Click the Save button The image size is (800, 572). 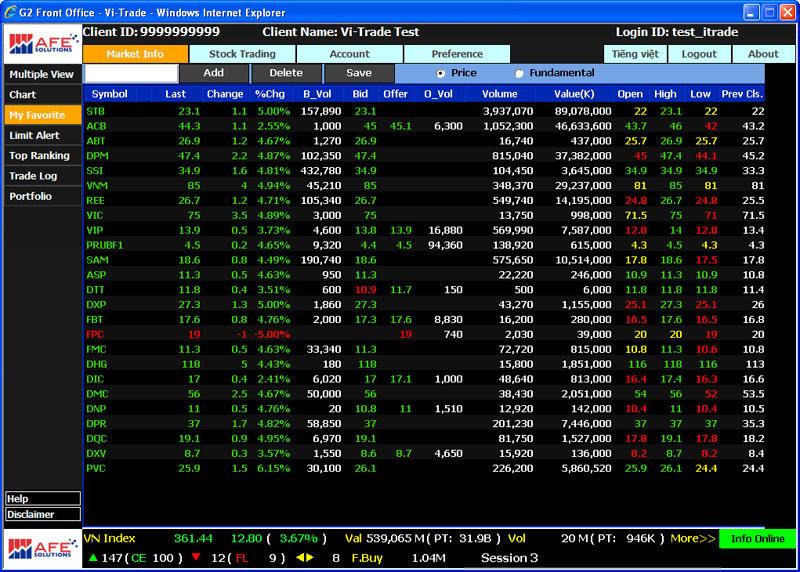click(x=359, y=73)
